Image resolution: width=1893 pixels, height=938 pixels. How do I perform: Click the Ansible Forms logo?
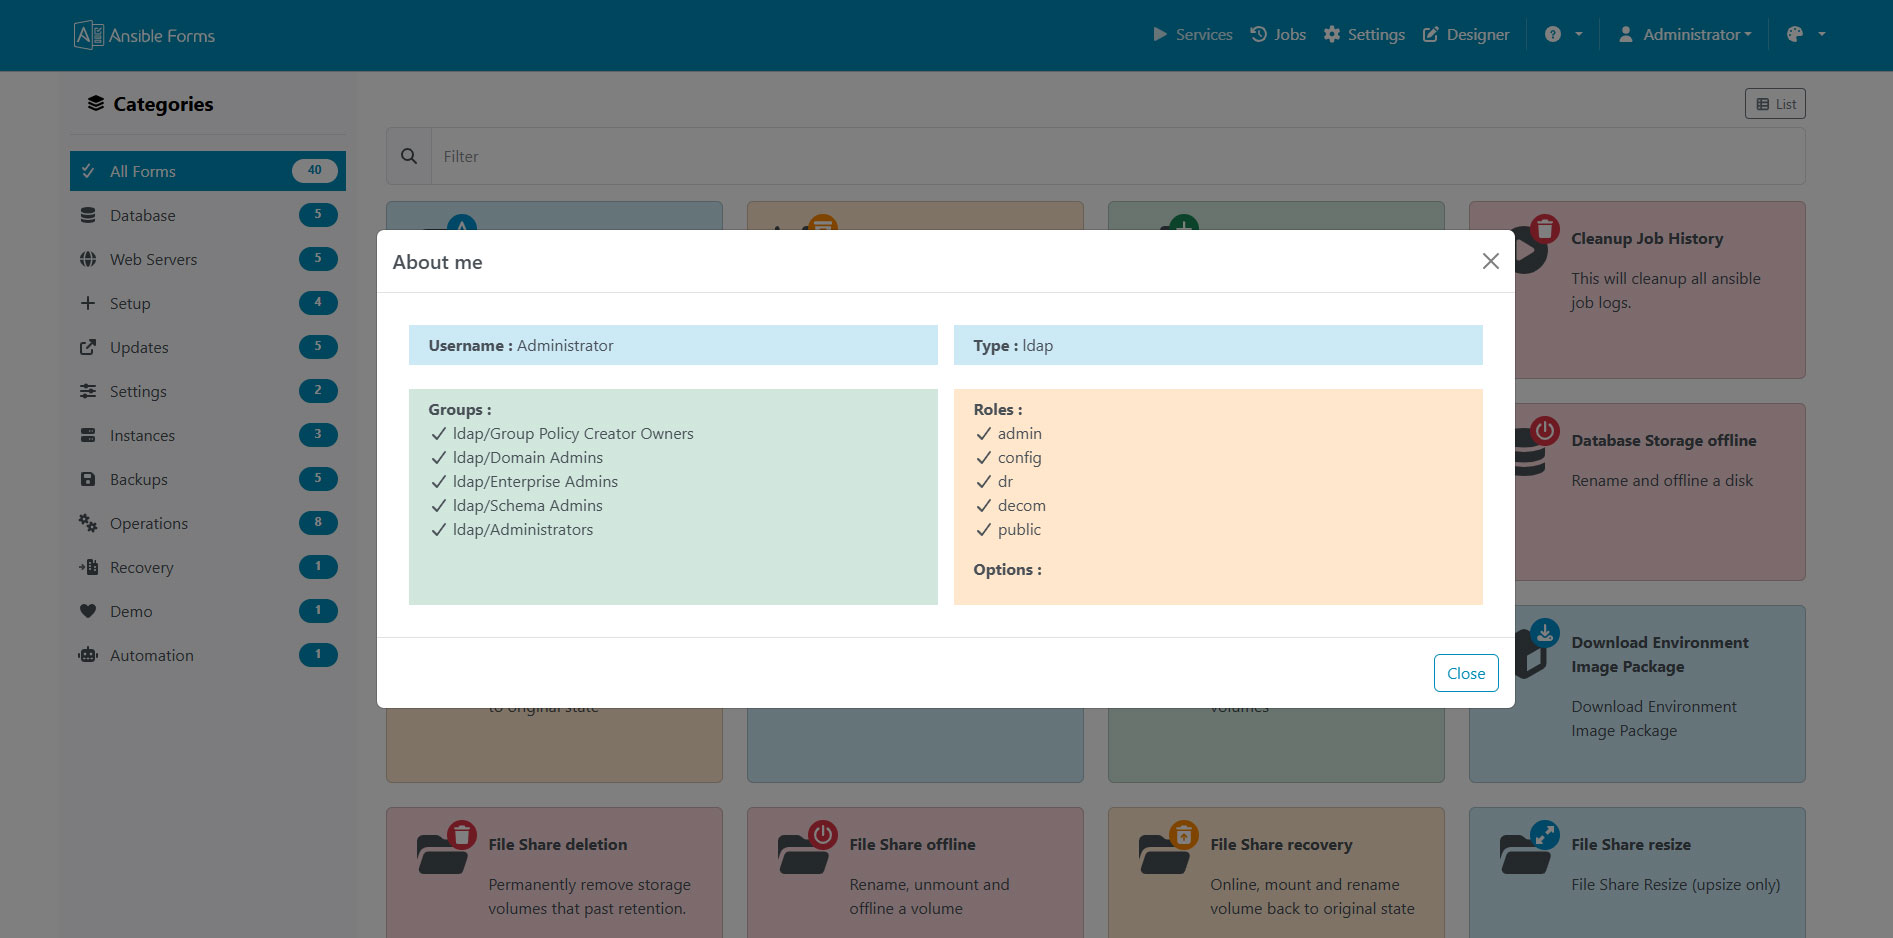click(144, 33)
